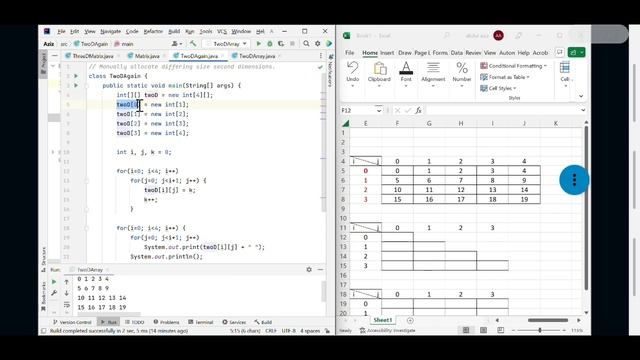
Task: Open Cells group in Excel ribbon
Action: tap(565, 73)
